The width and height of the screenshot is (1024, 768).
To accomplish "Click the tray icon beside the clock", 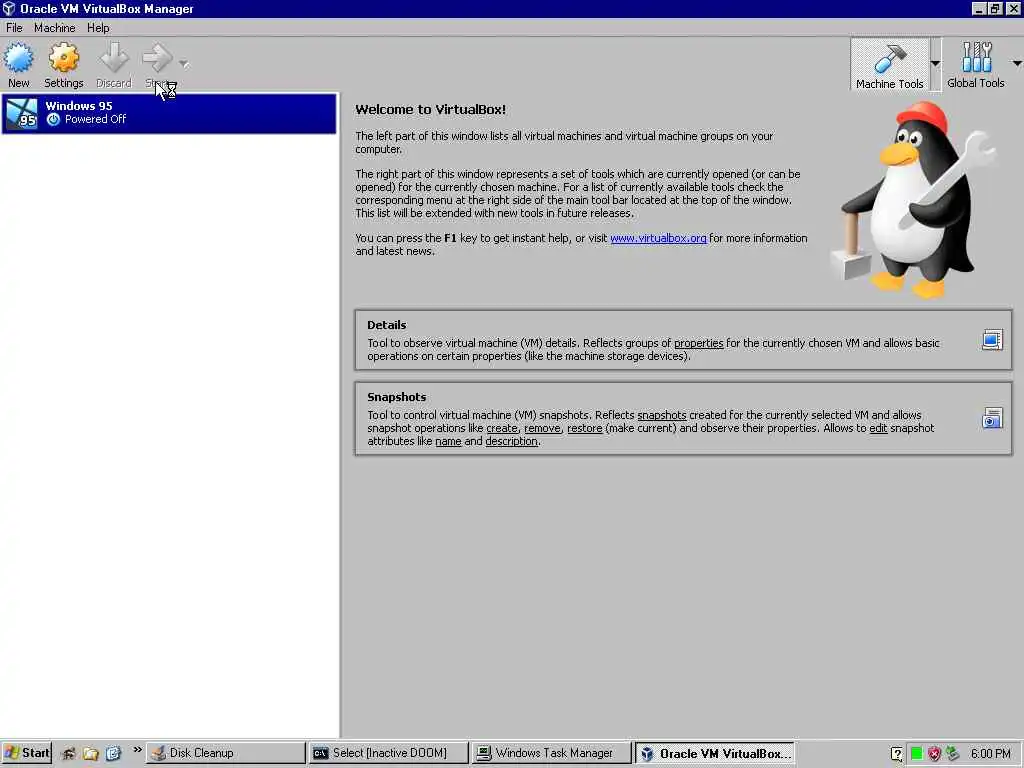I will pyautogui.click(x=953, y=754).
